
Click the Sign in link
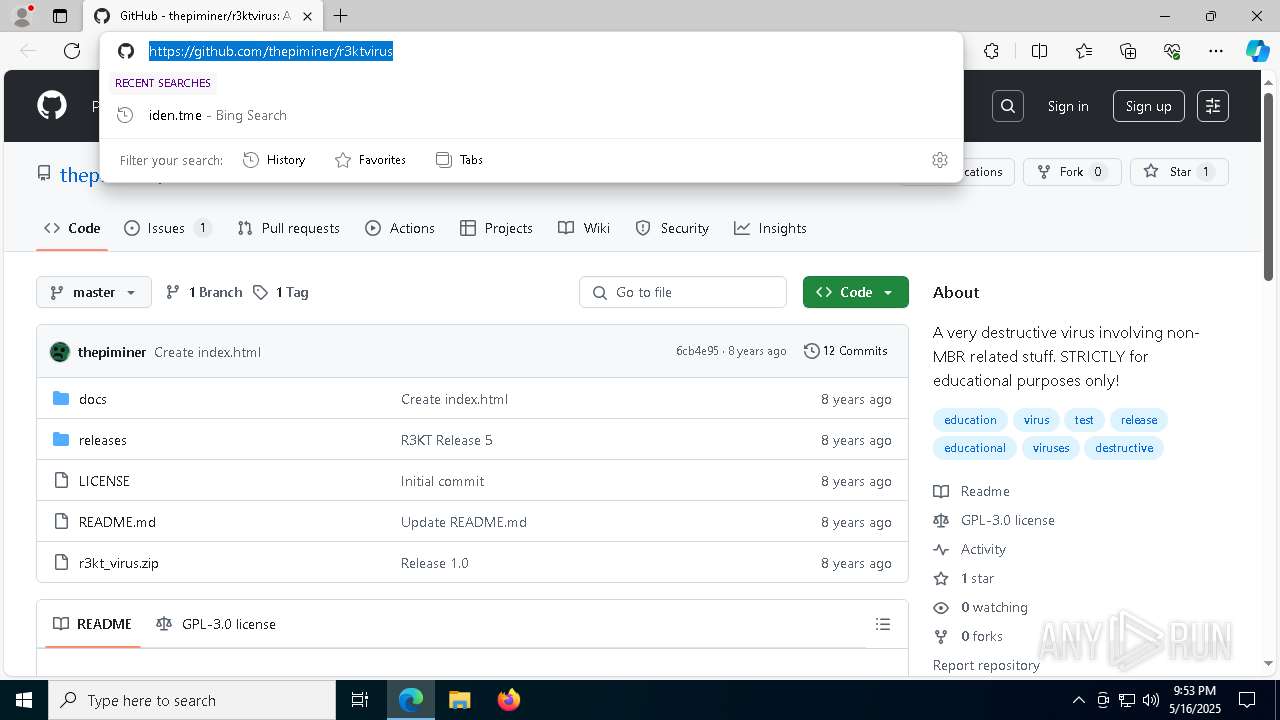(x=1068, y=106)
